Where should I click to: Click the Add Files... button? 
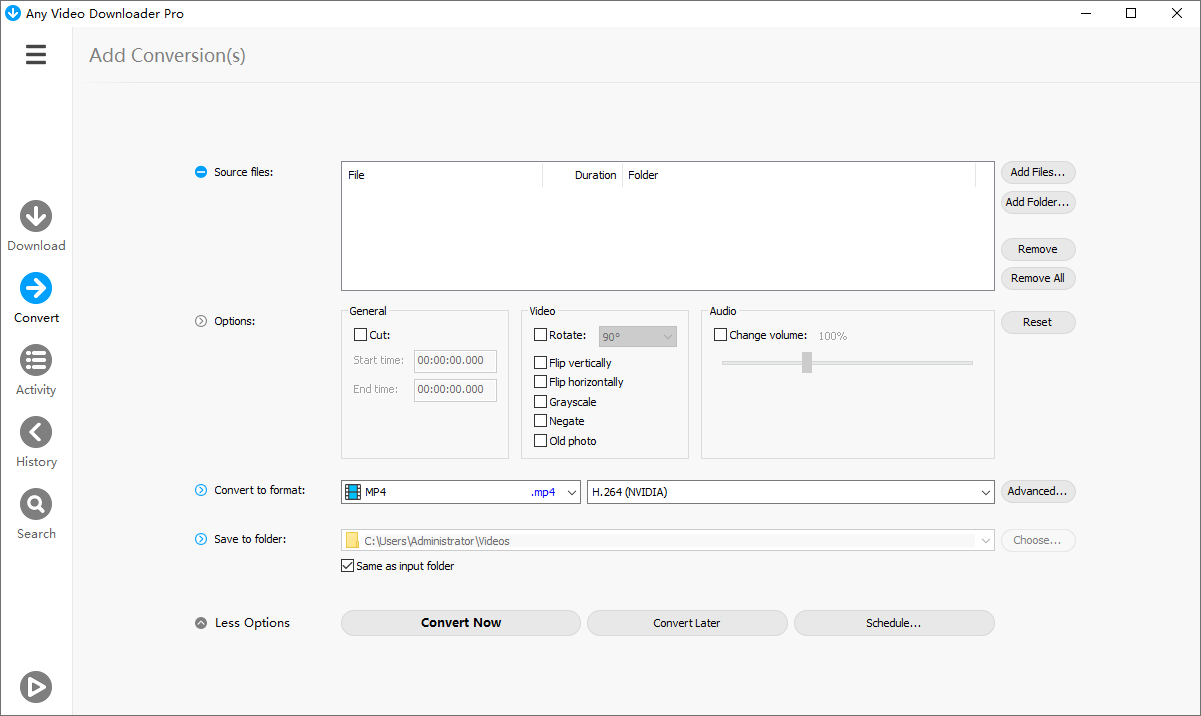[1037, 172]
